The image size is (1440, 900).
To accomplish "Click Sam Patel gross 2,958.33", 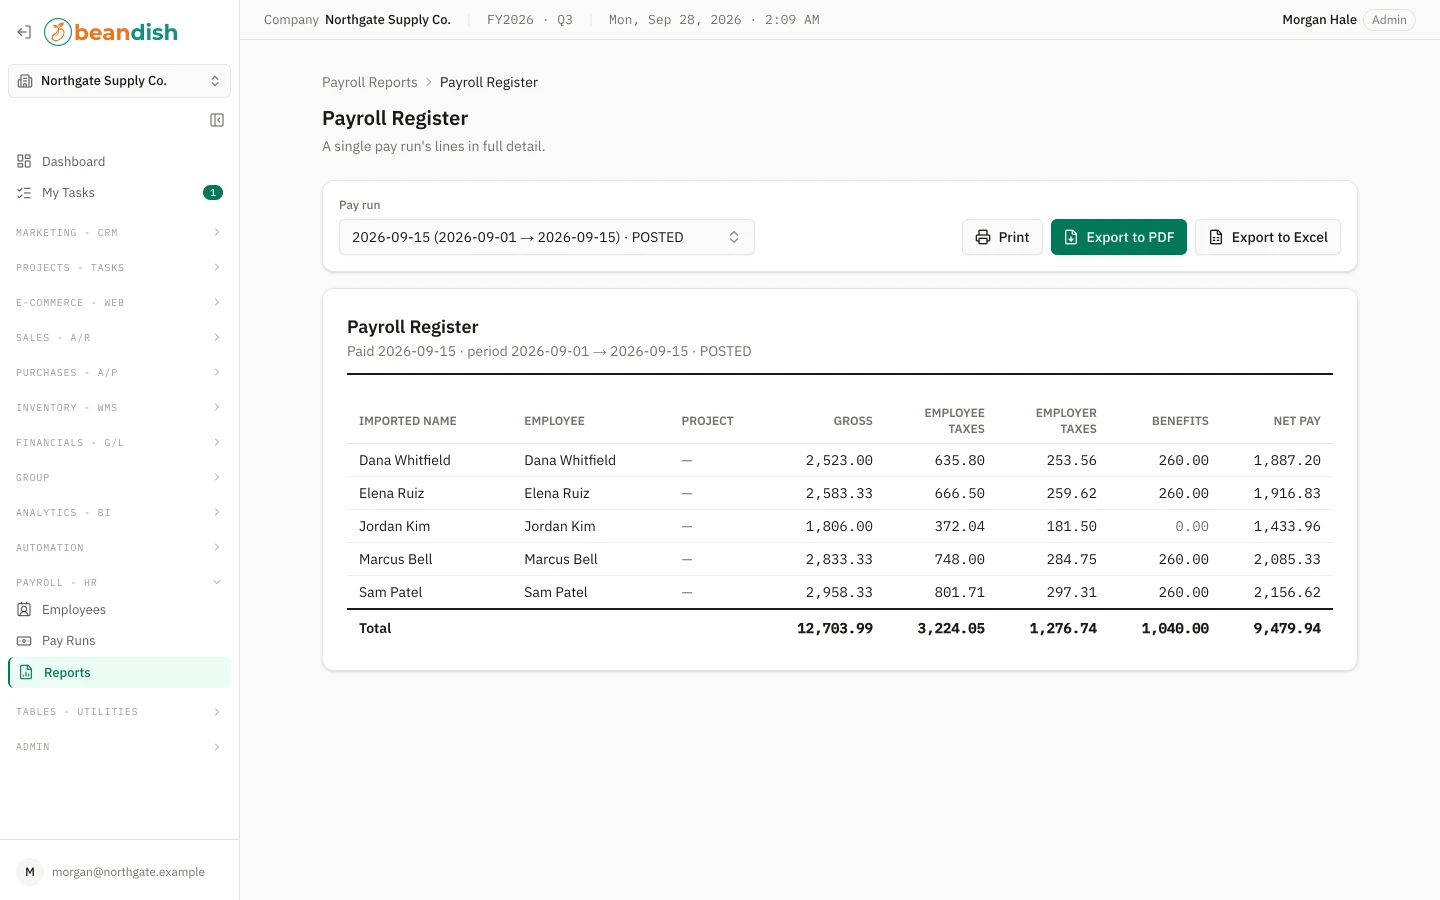I will (839, 592).
